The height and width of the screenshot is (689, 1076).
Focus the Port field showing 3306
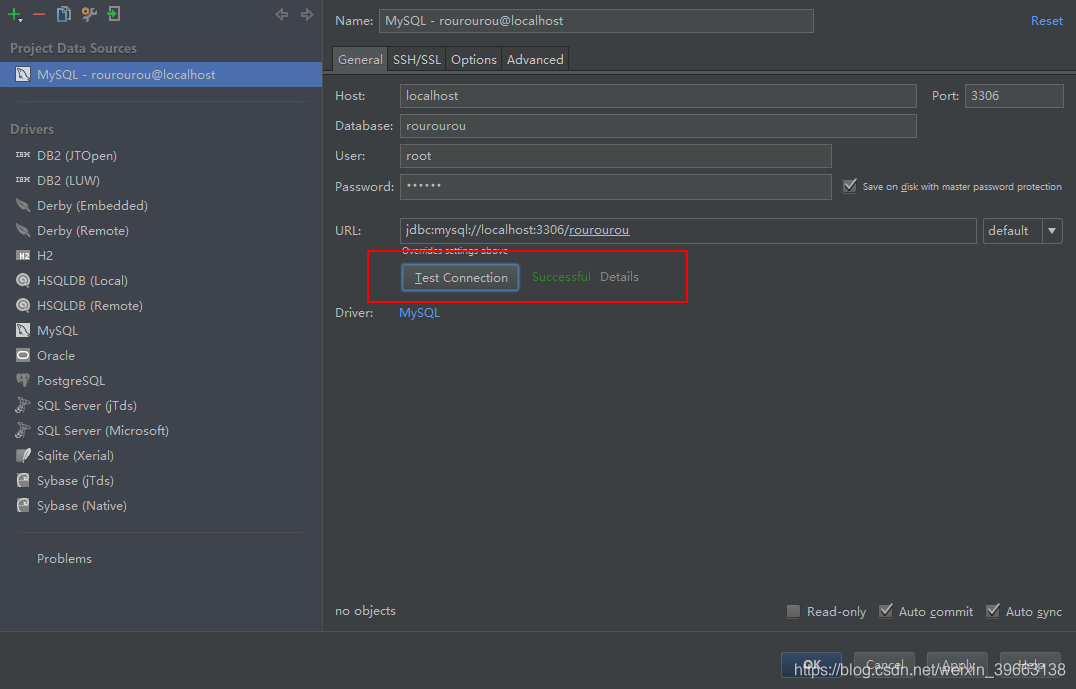[x=1014, y=95]
